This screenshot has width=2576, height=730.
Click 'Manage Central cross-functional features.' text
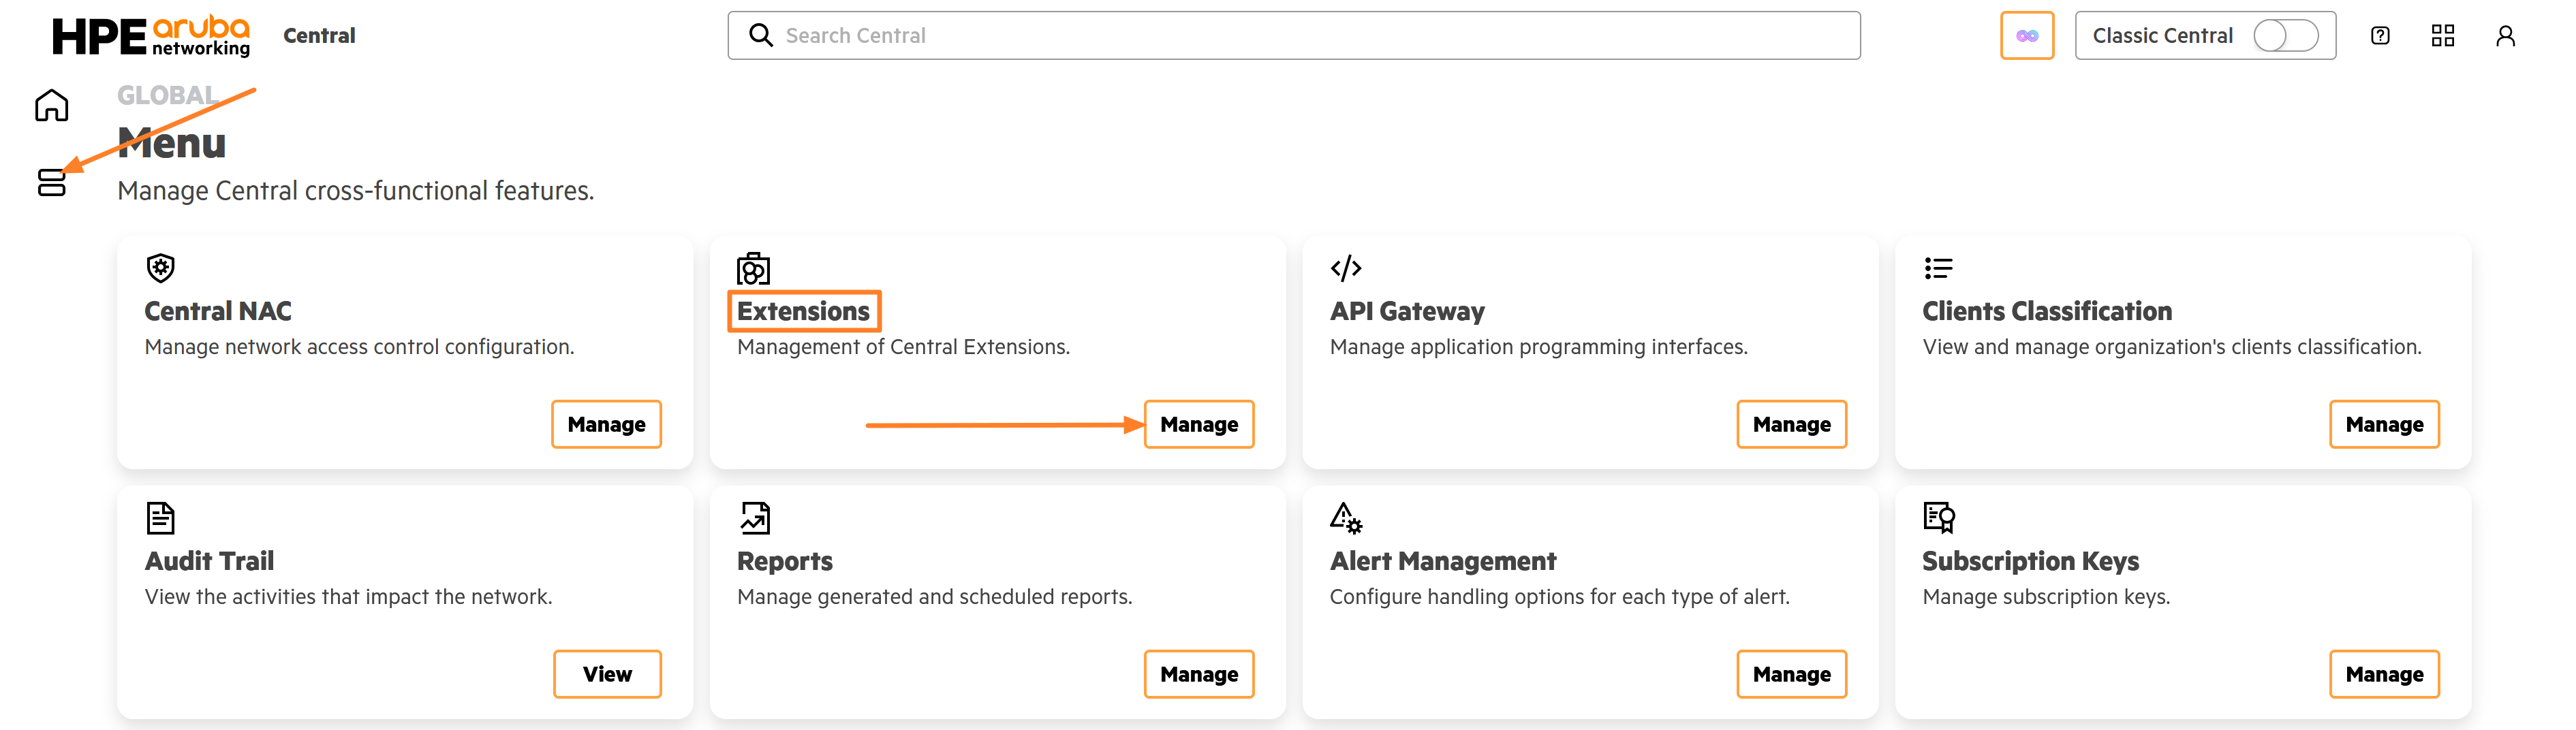[356, 191]
